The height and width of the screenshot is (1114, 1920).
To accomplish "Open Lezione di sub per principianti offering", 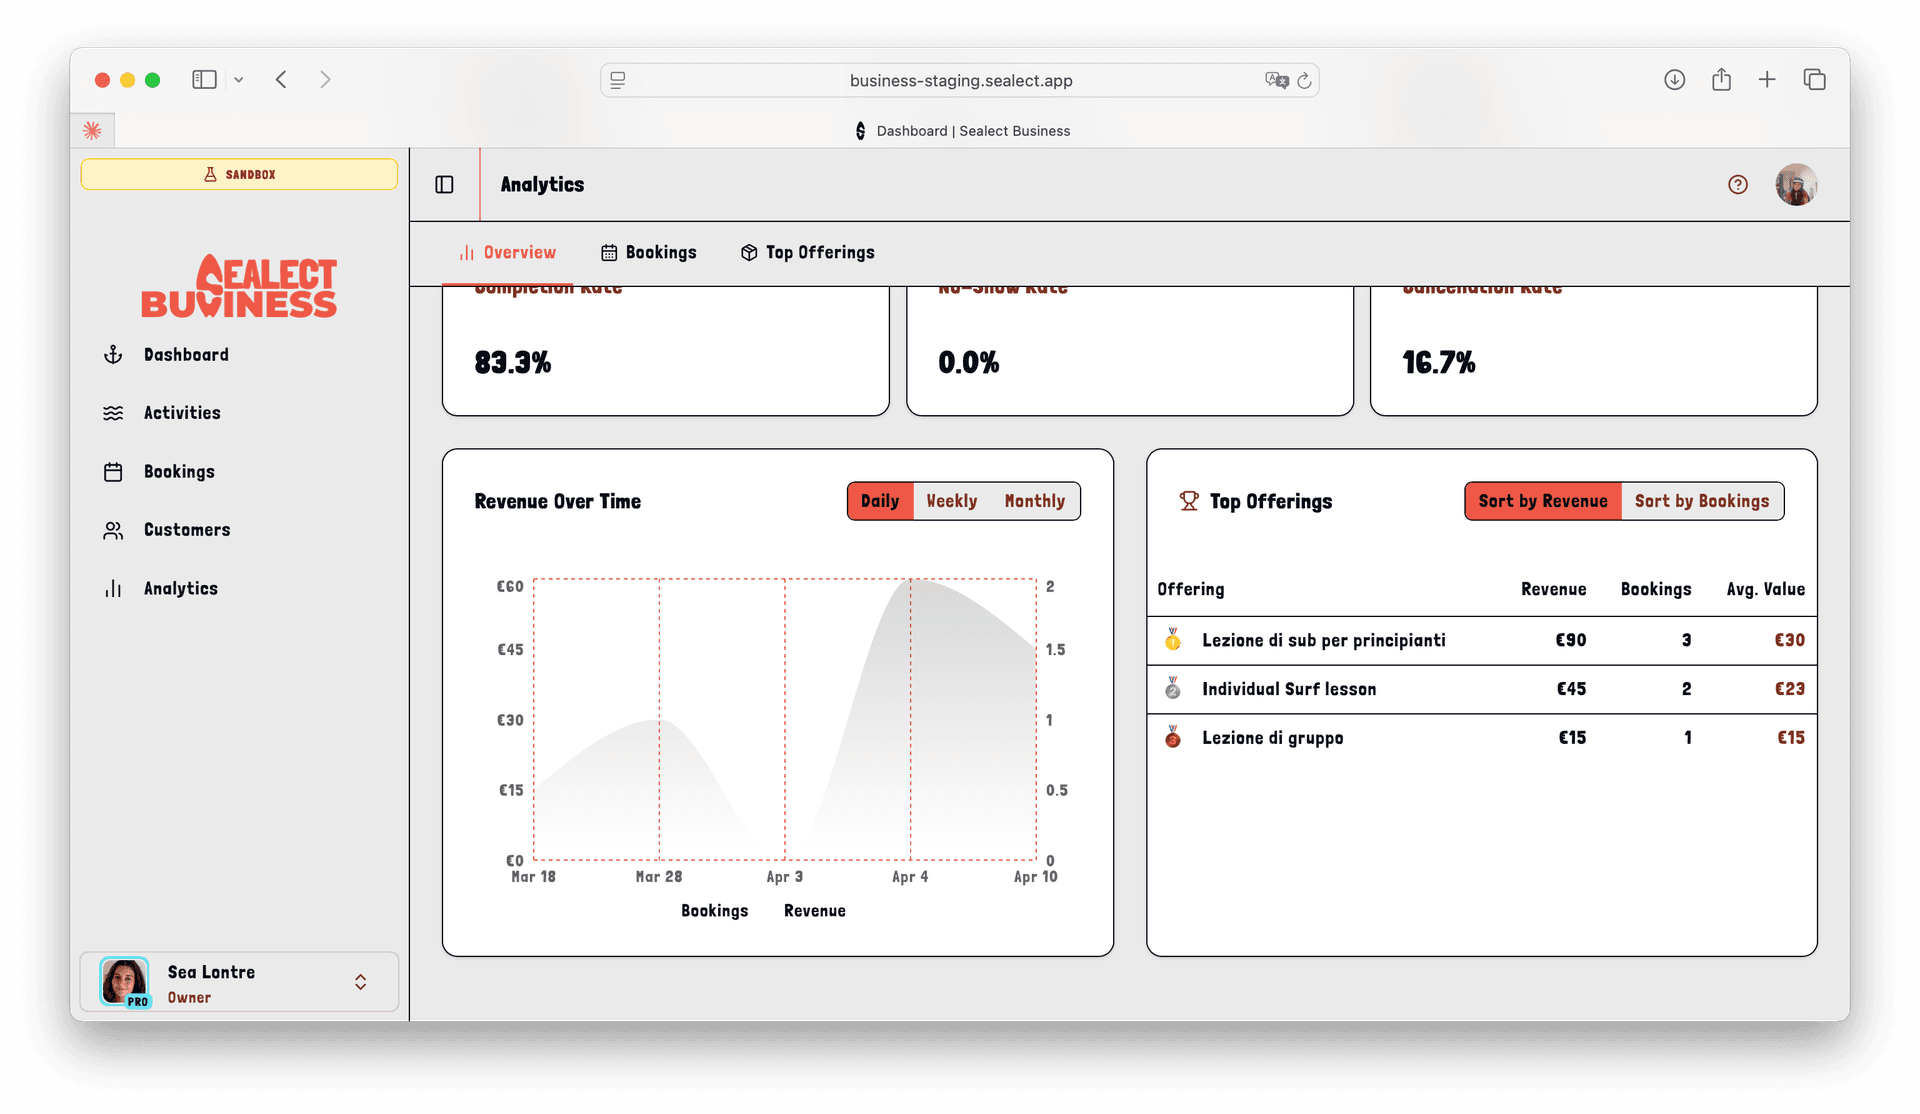I will (1324, 640).
